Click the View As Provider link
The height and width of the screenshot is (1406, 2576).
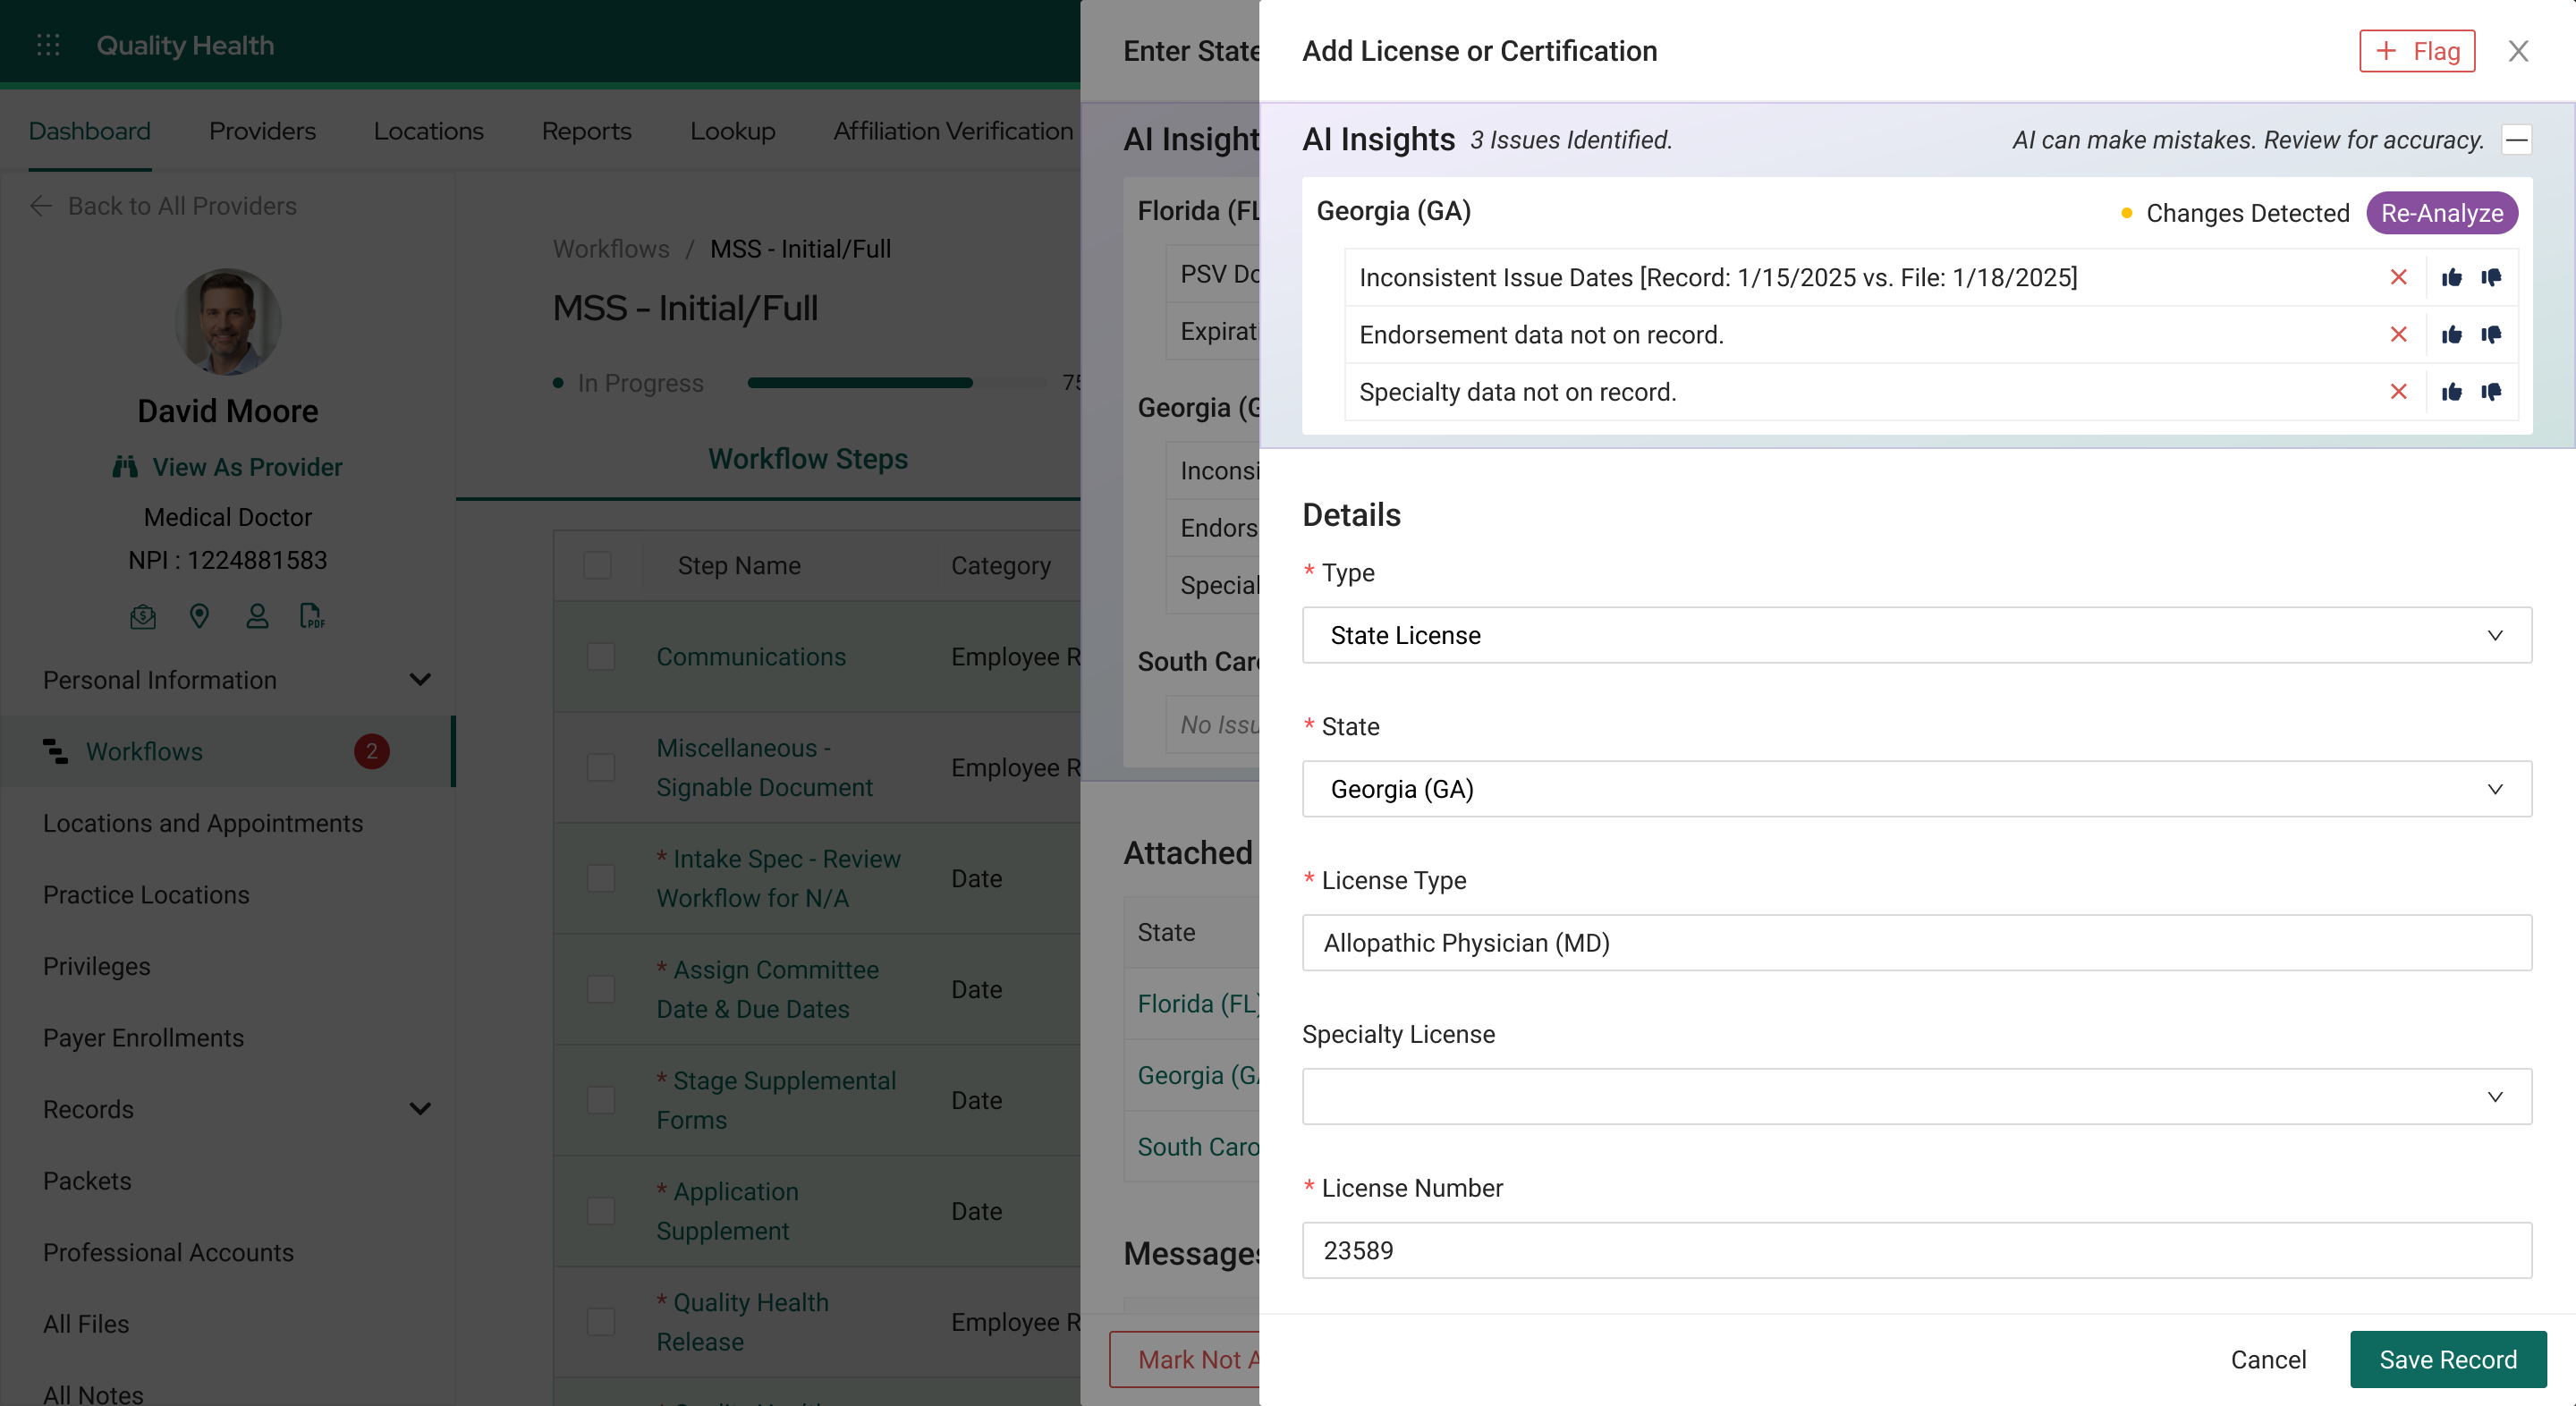pyautogui.click(x=247, y=467)
